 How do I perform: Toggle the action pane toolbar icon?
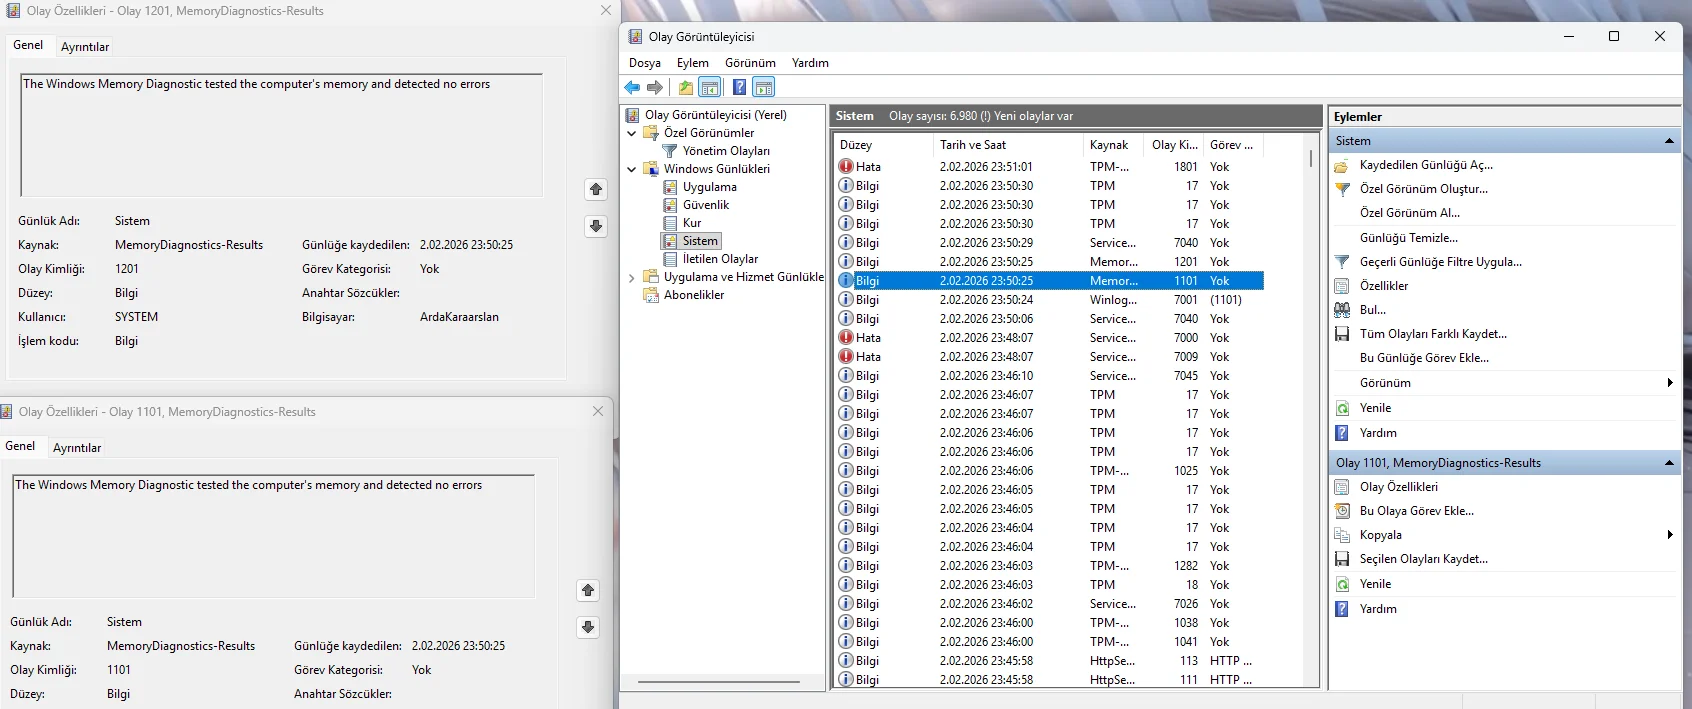(764, 88)
